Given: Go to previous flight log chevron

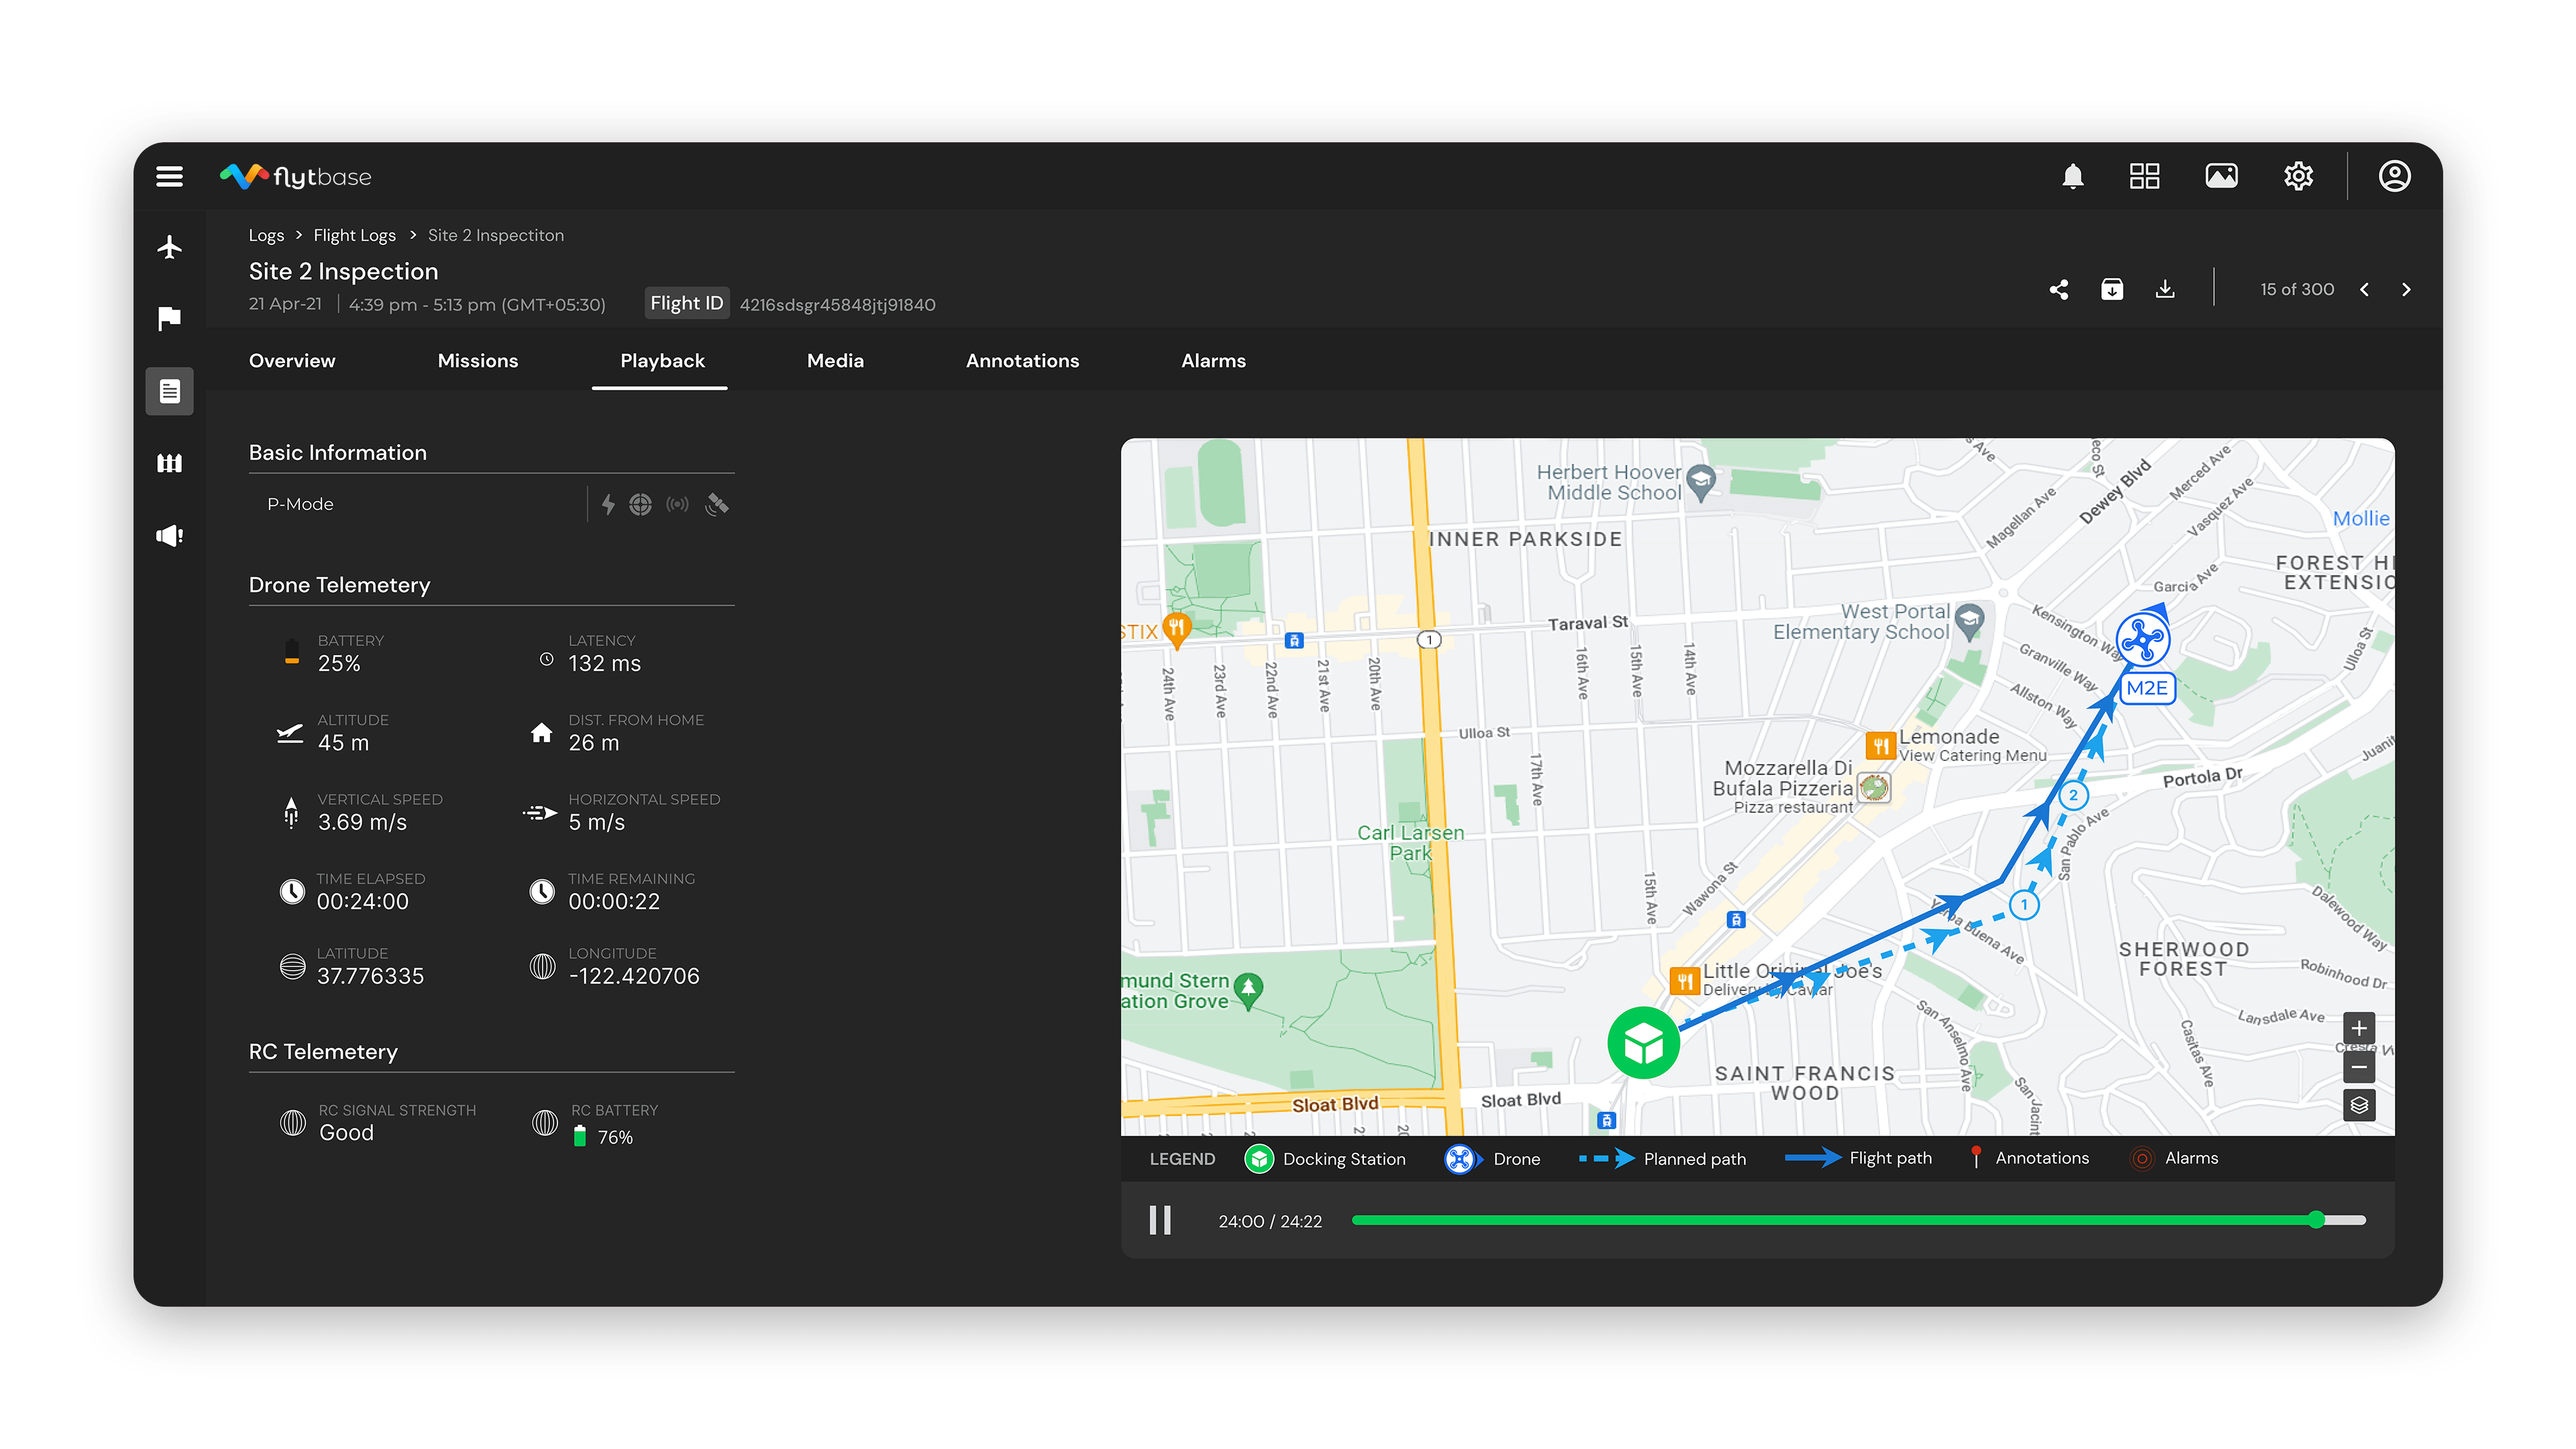Looking at the screenshot, I should (2364, 289).
